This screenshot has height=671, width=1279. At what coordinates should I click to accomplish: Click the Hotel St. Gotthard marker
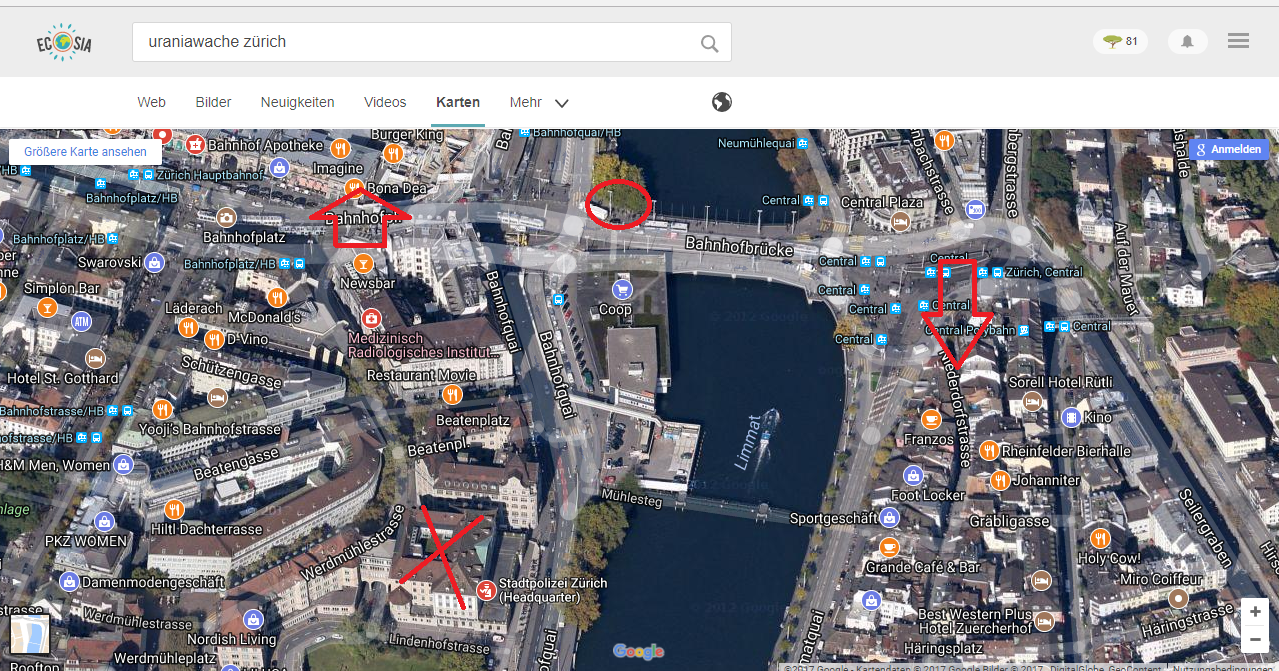[x=95, y=358]
